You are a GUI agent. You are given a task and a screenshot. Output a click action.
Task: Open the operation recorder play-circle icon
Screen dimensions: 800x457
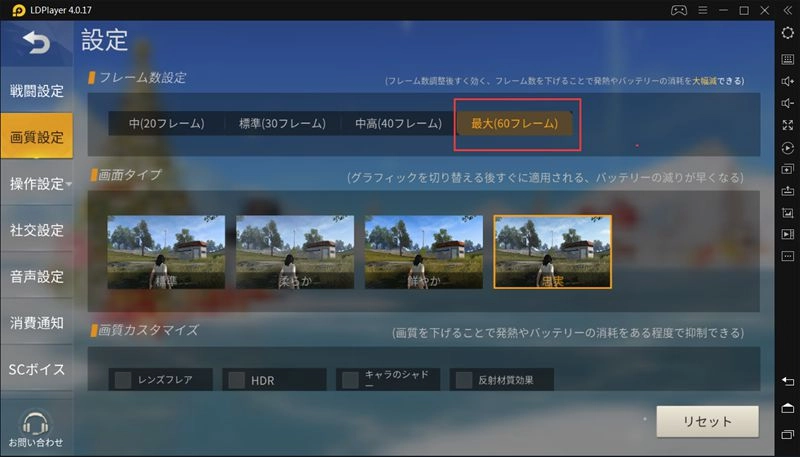tap(788, 148)
